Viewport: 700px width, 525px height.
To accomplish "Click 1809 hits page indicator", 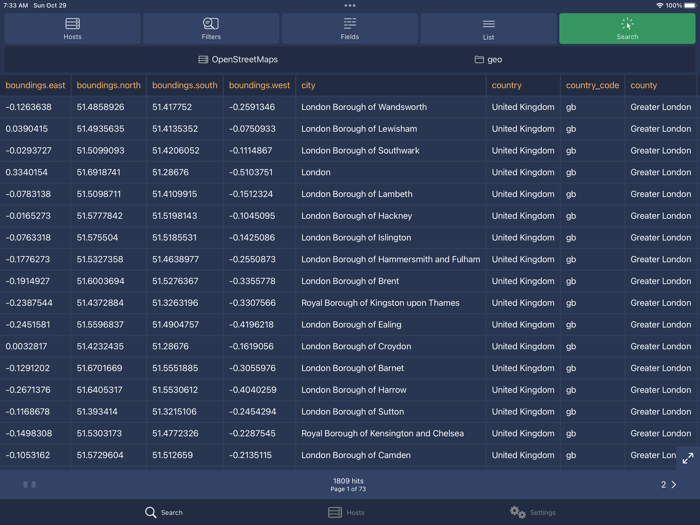I will pyautogui.click(x=348, y=484).
